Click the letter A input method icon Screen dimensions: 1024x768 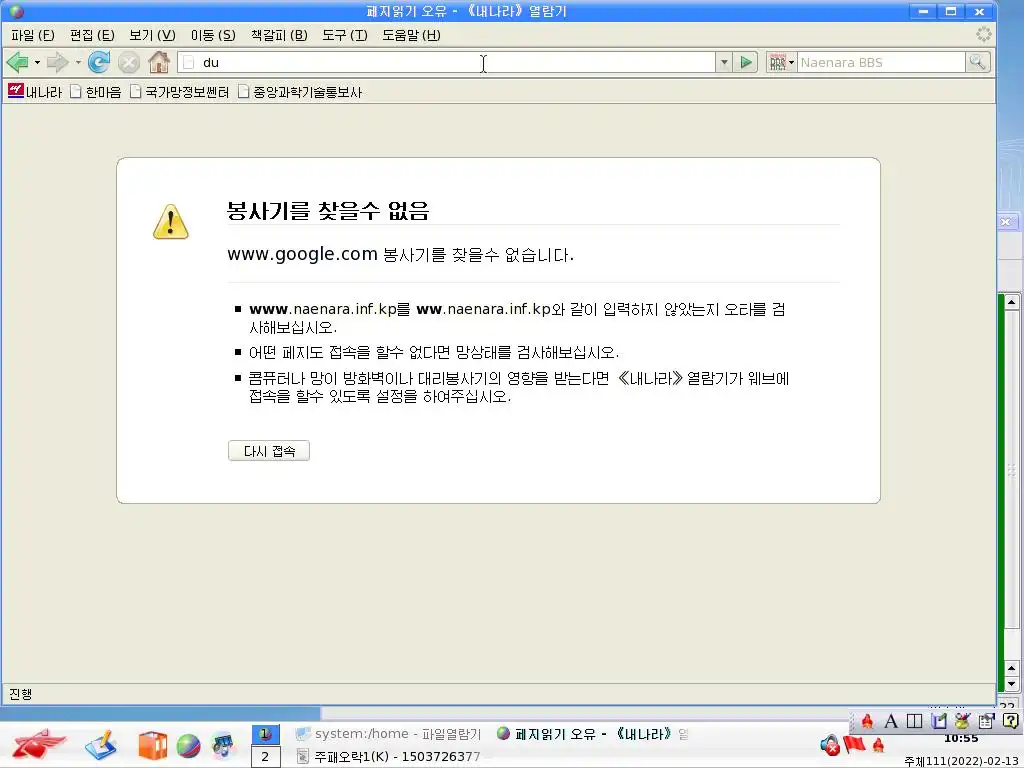[x=891, y=721]
